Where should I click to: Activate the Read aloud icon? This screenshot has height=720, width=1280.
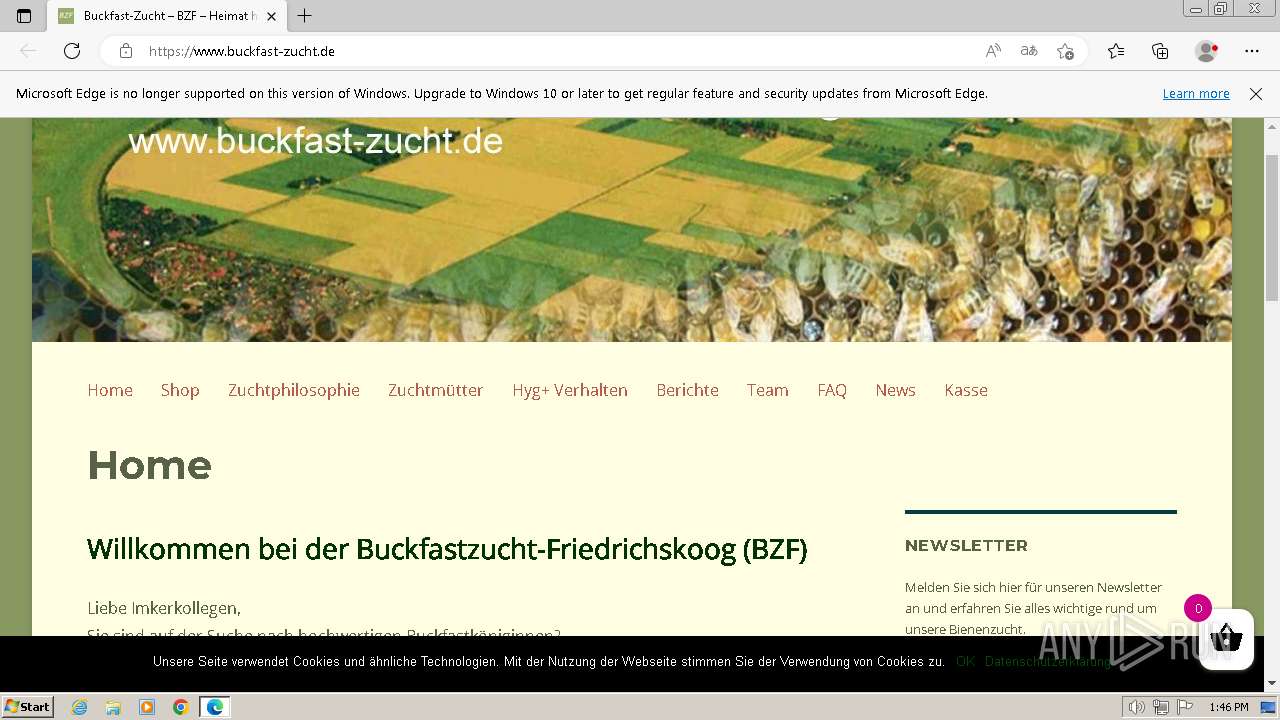993,51
